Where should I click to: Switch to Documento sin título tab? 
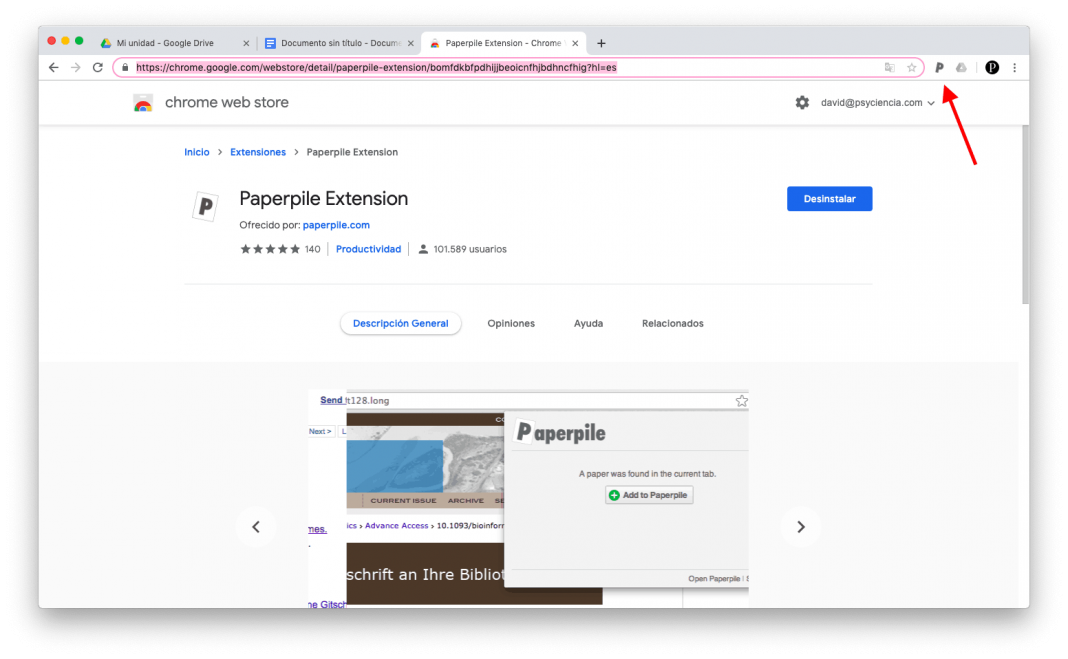[x=339, y=43]
